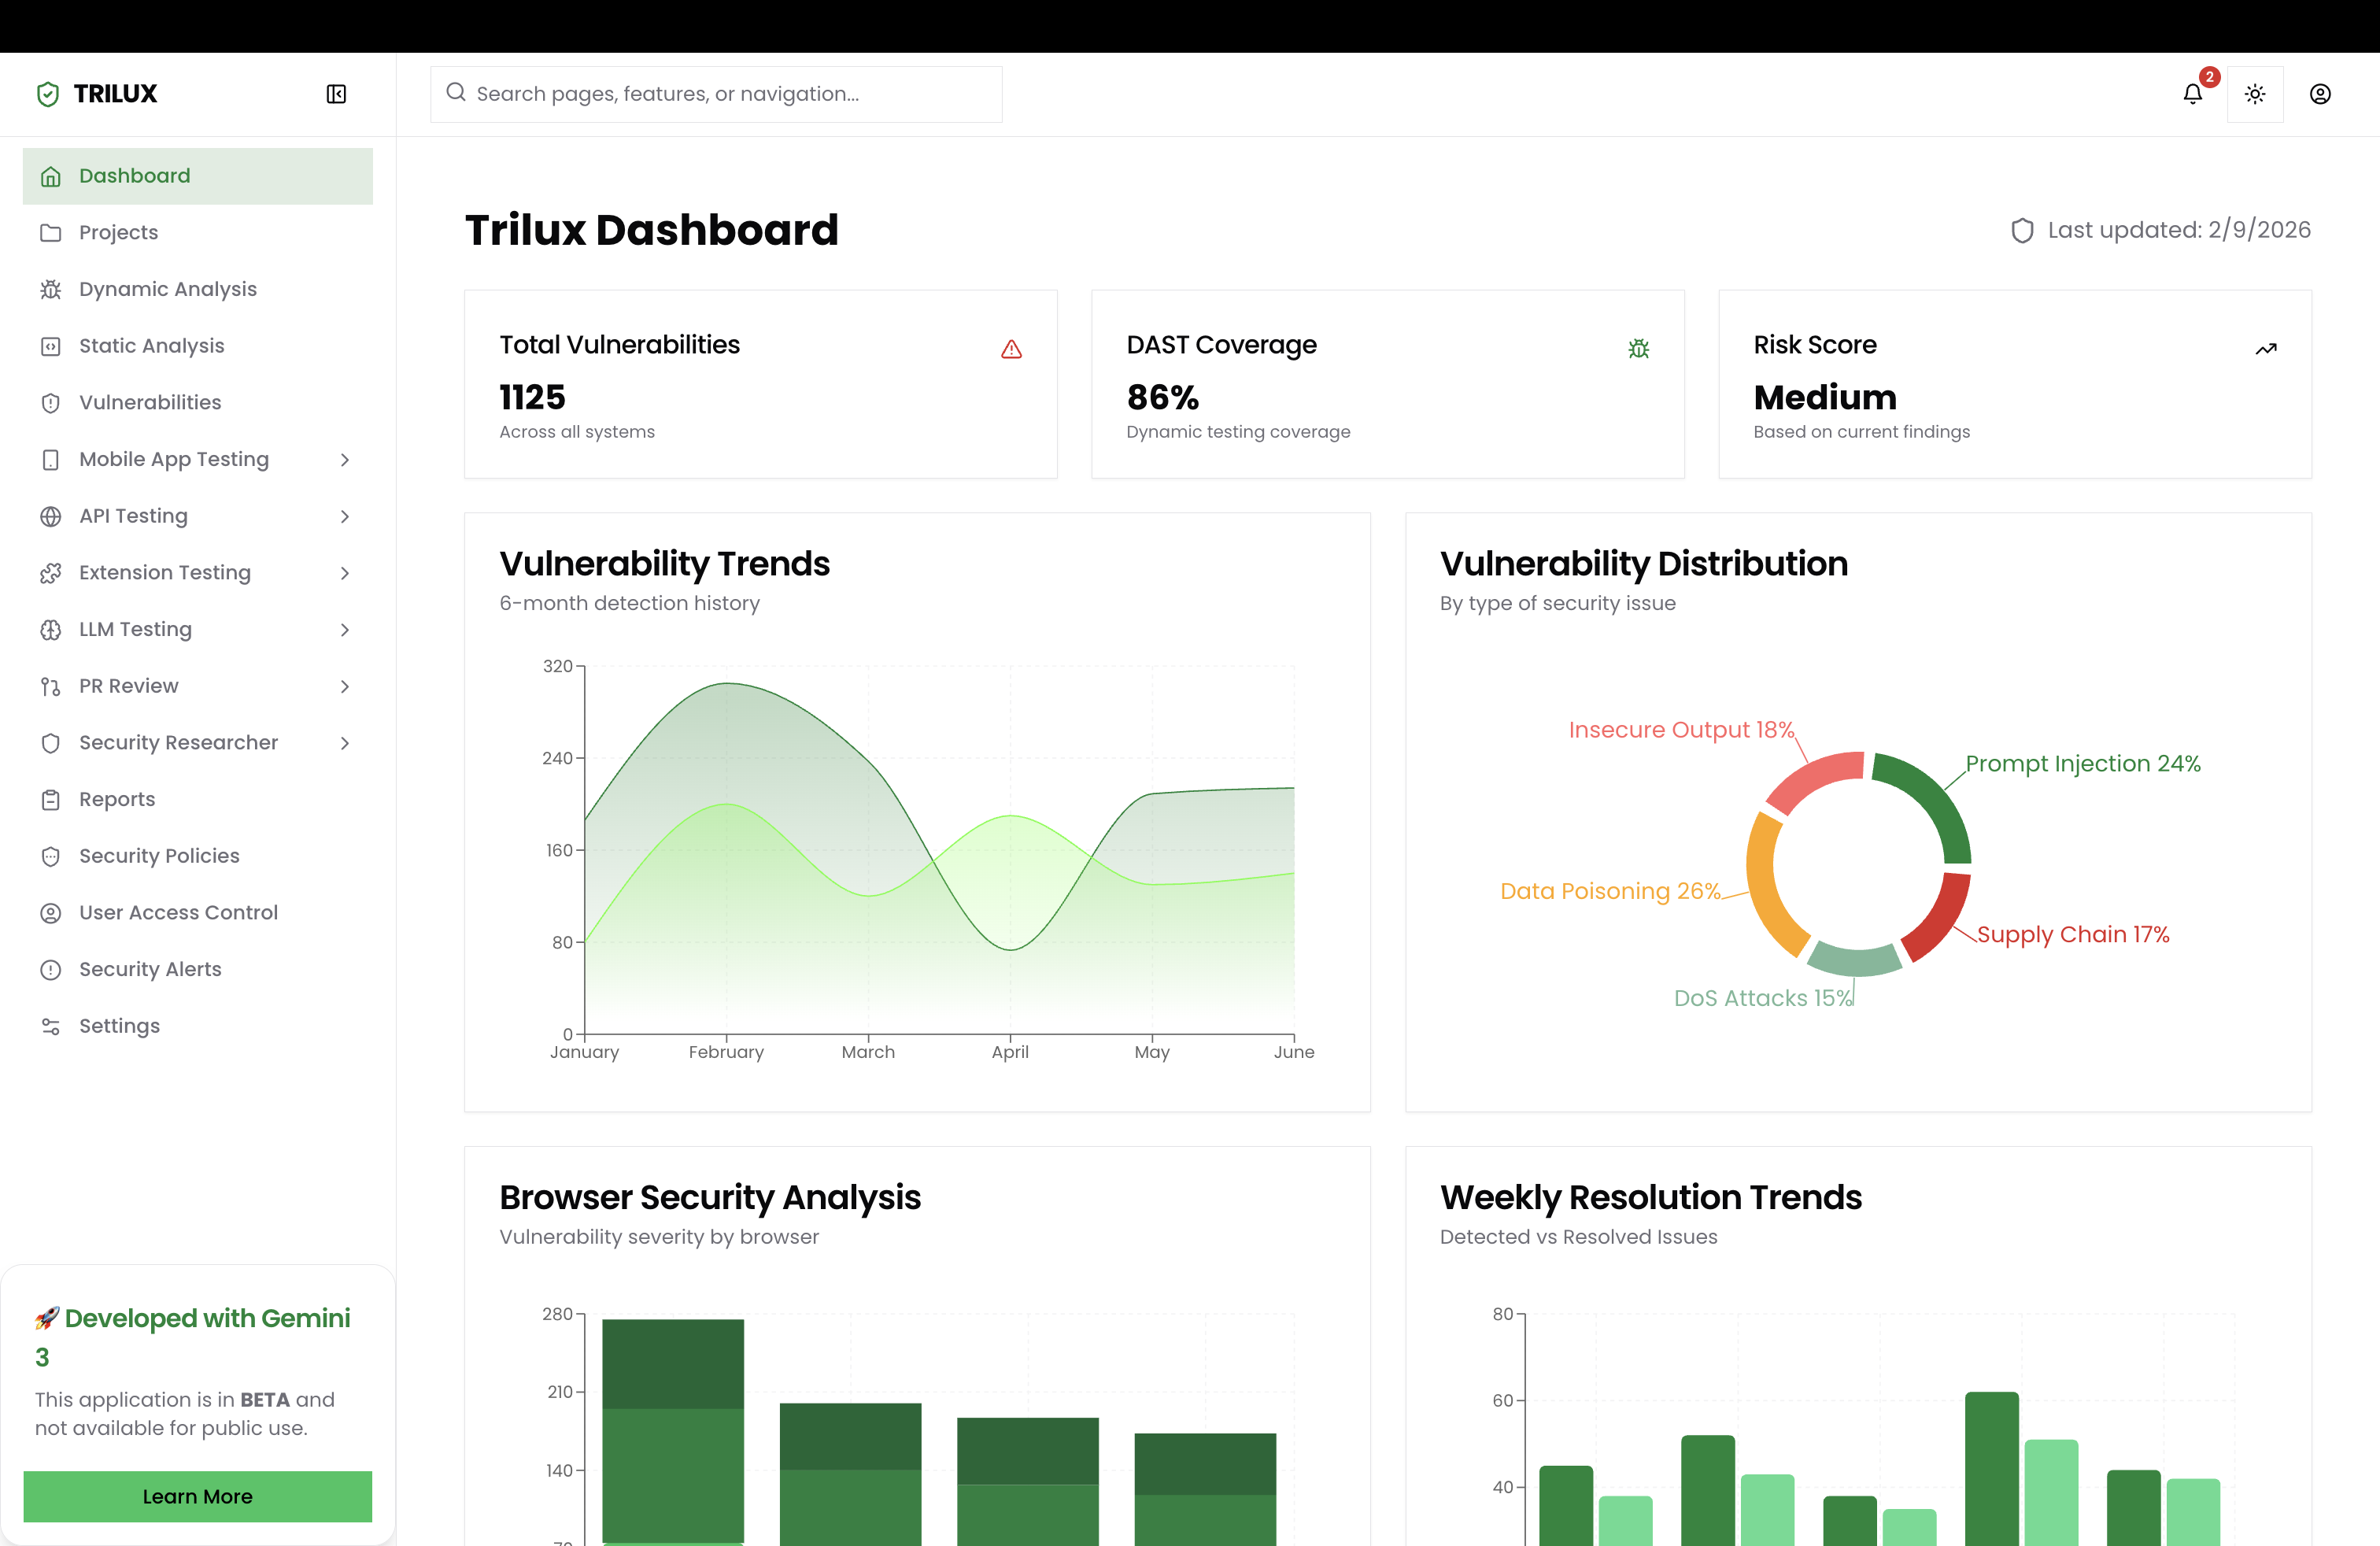
Task: Click shield icon beside Last updated
Action: [2021, 230]
